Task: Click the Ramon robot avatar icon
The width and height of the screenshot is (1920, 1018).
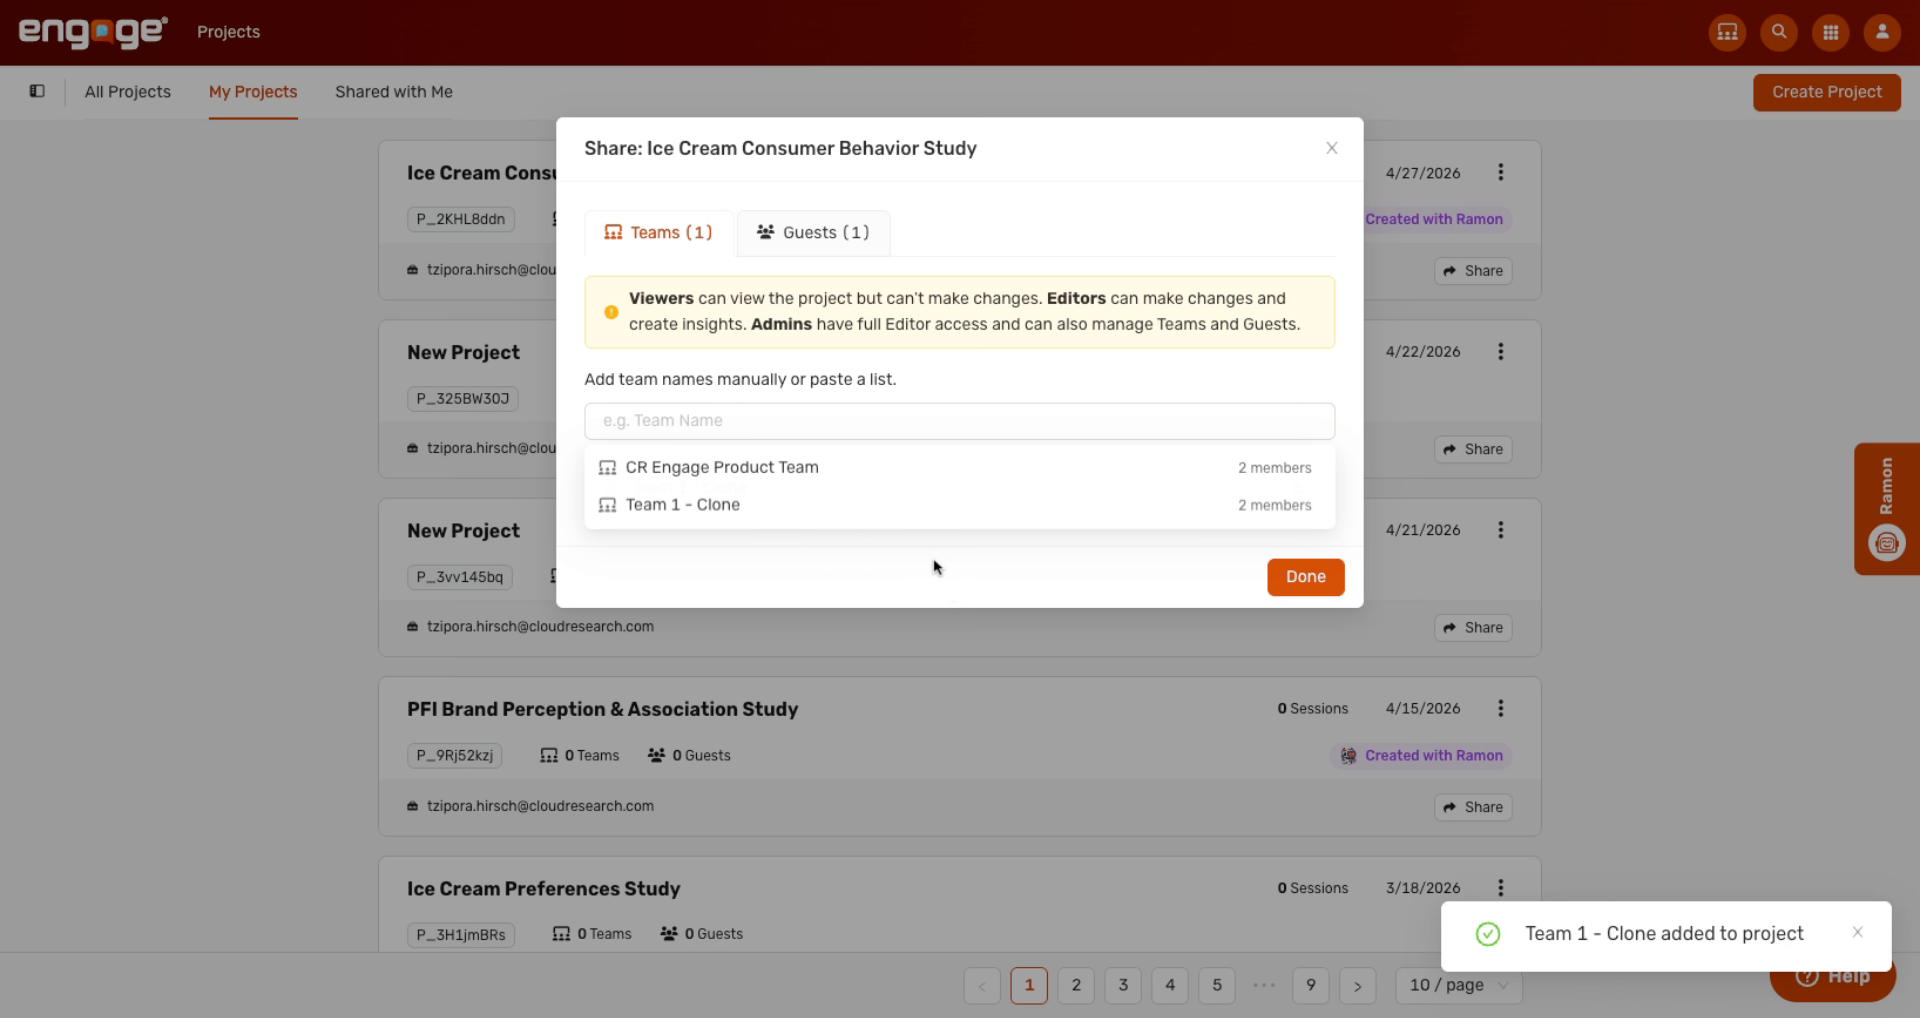Action: 1886,543
